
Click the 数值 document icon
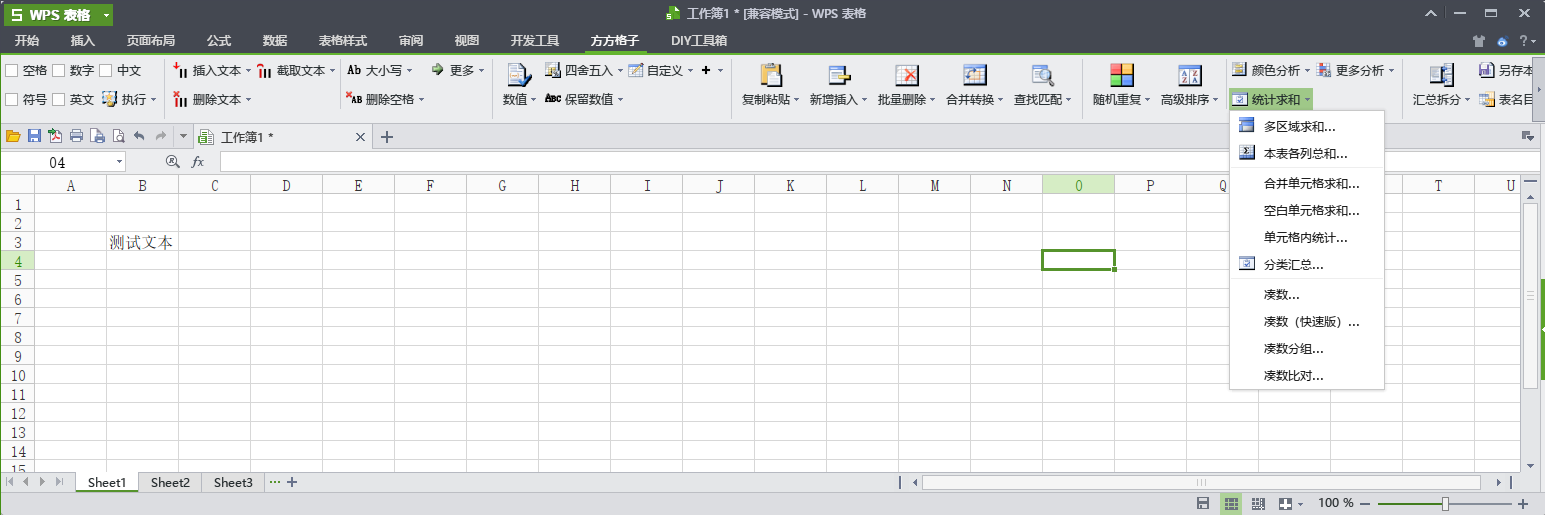[x=519, y=76]
